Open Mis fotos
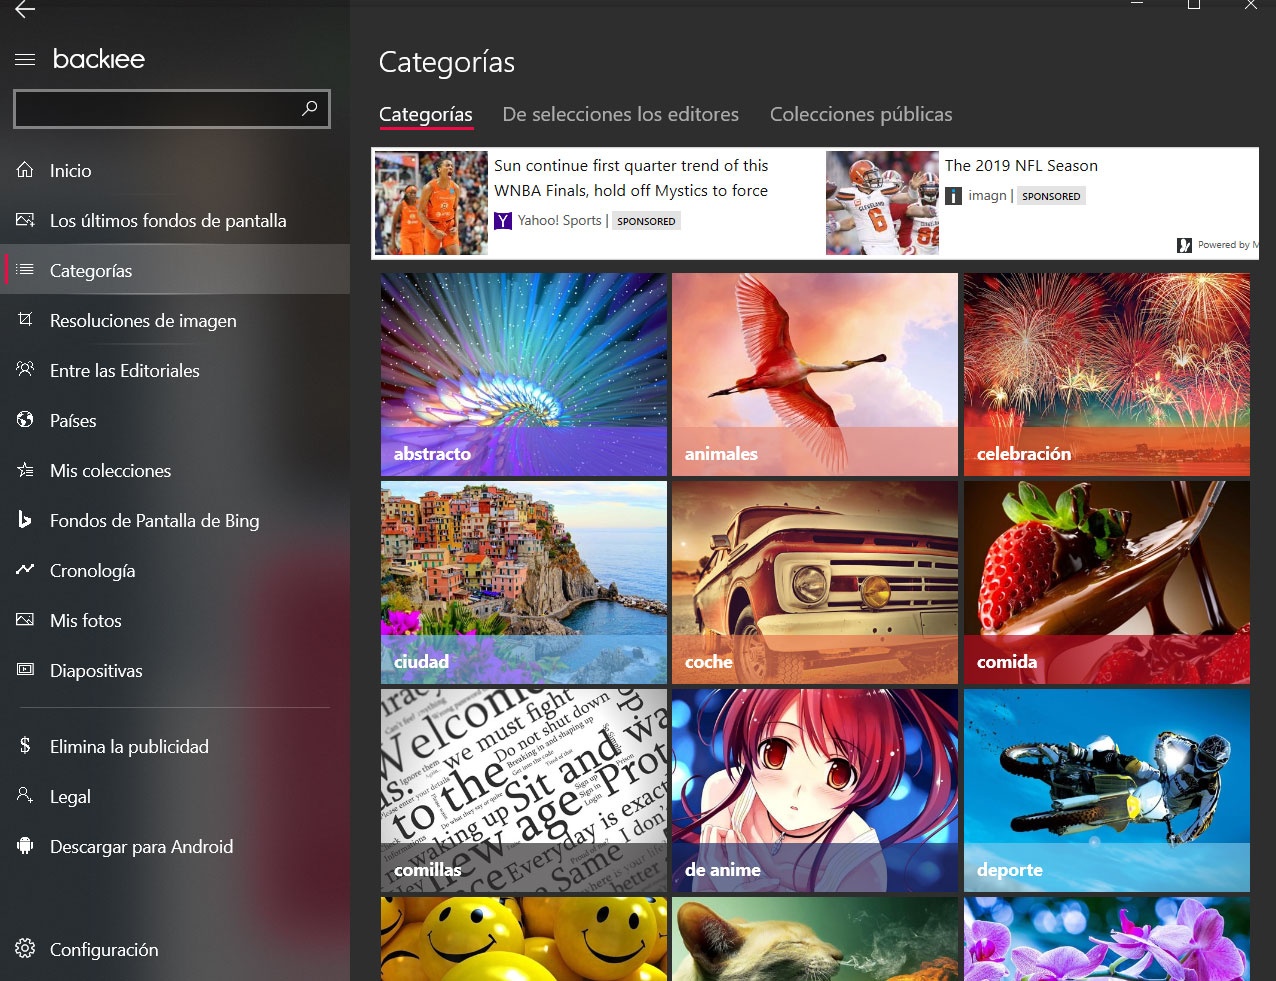1276x981 pixels. pyautogui.click(x=175, y=620)
